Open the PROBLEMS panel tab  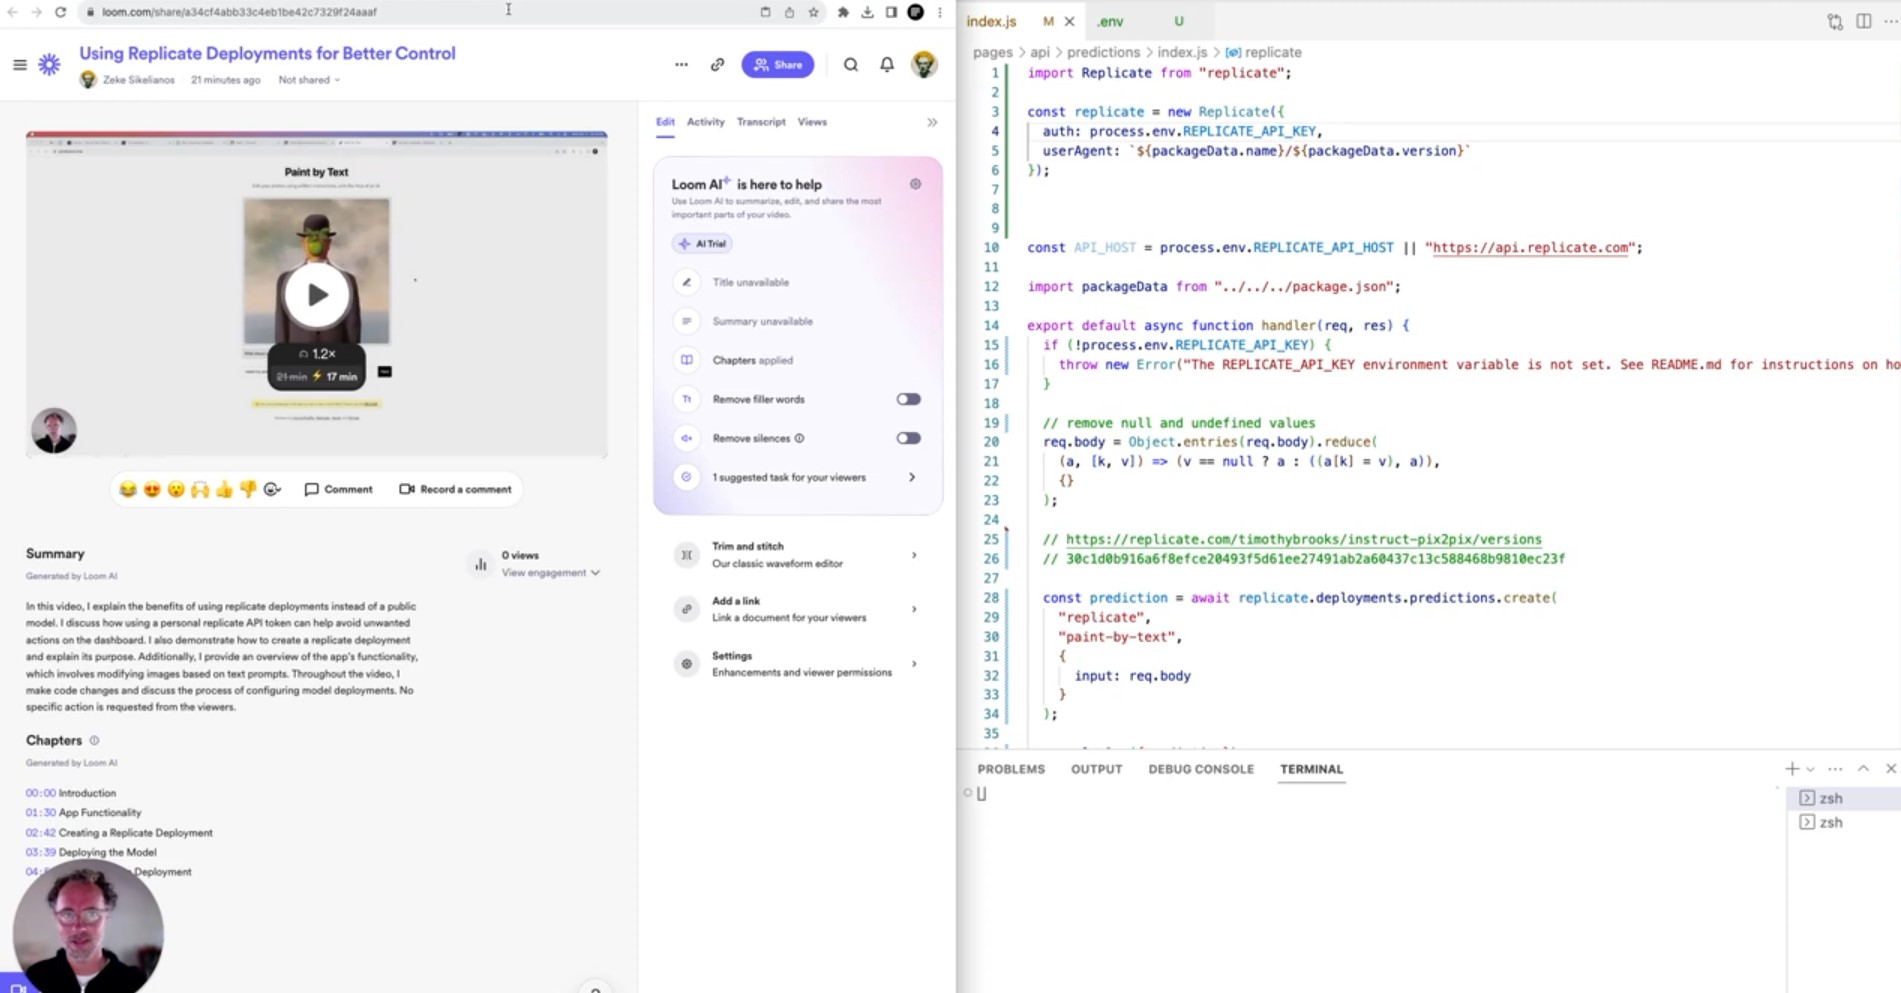pos(1011,769)
